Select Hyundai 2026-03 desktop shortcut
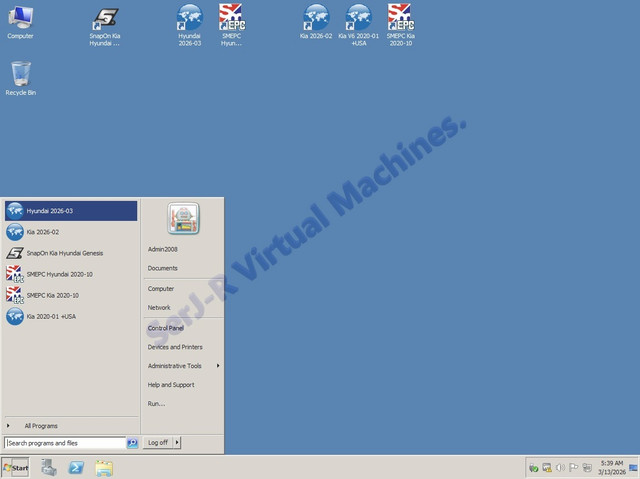Viewport: 640px width, 479px height. [190, 25]
